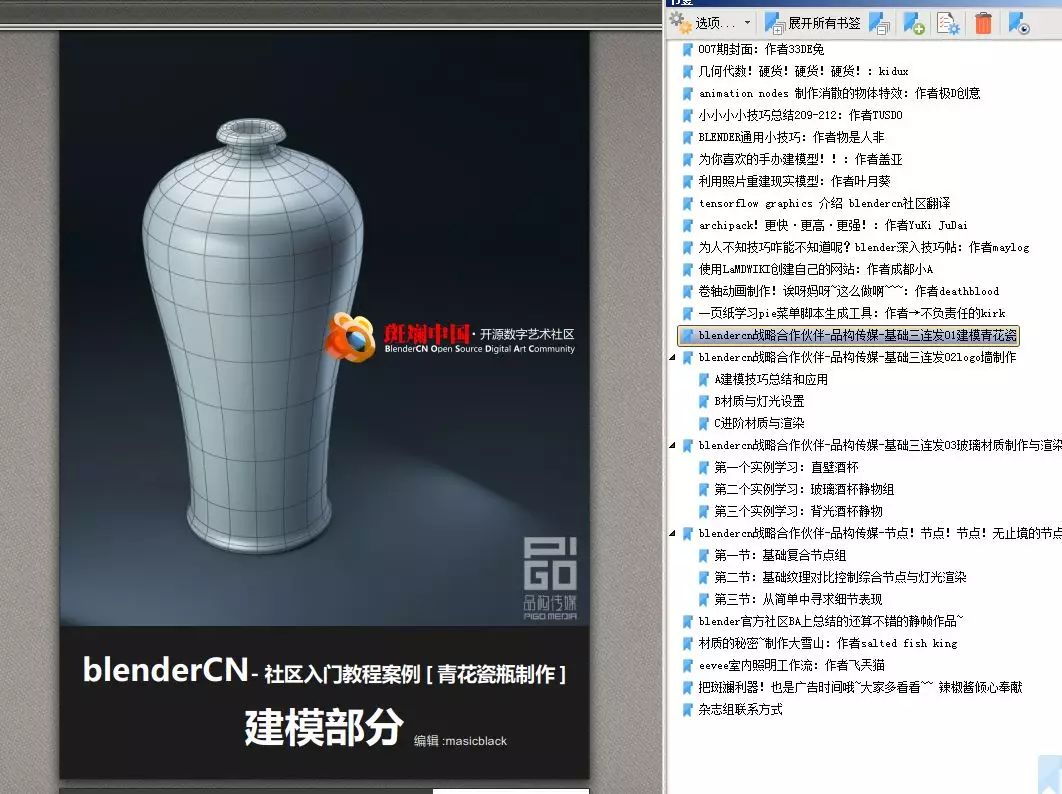Open sub-bookmark C进阶材质与渲染
Image resolution: width=1062 pixels, height=794 pixels.
759,423
